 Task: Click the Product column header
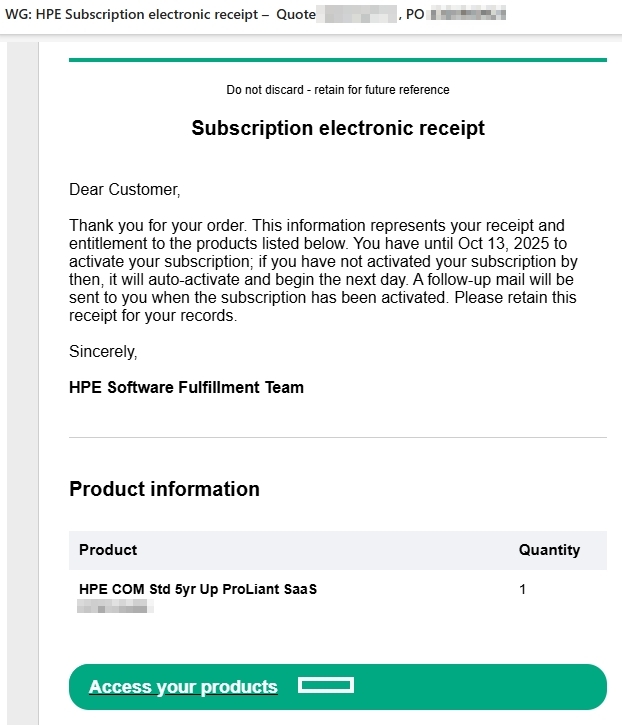click(108, 550)
